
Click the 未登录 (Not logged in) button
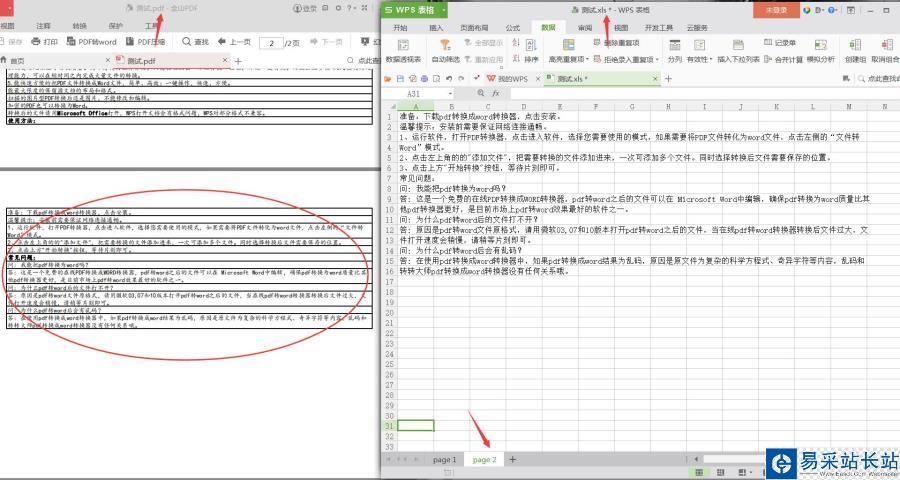click(x=776, y=10)
